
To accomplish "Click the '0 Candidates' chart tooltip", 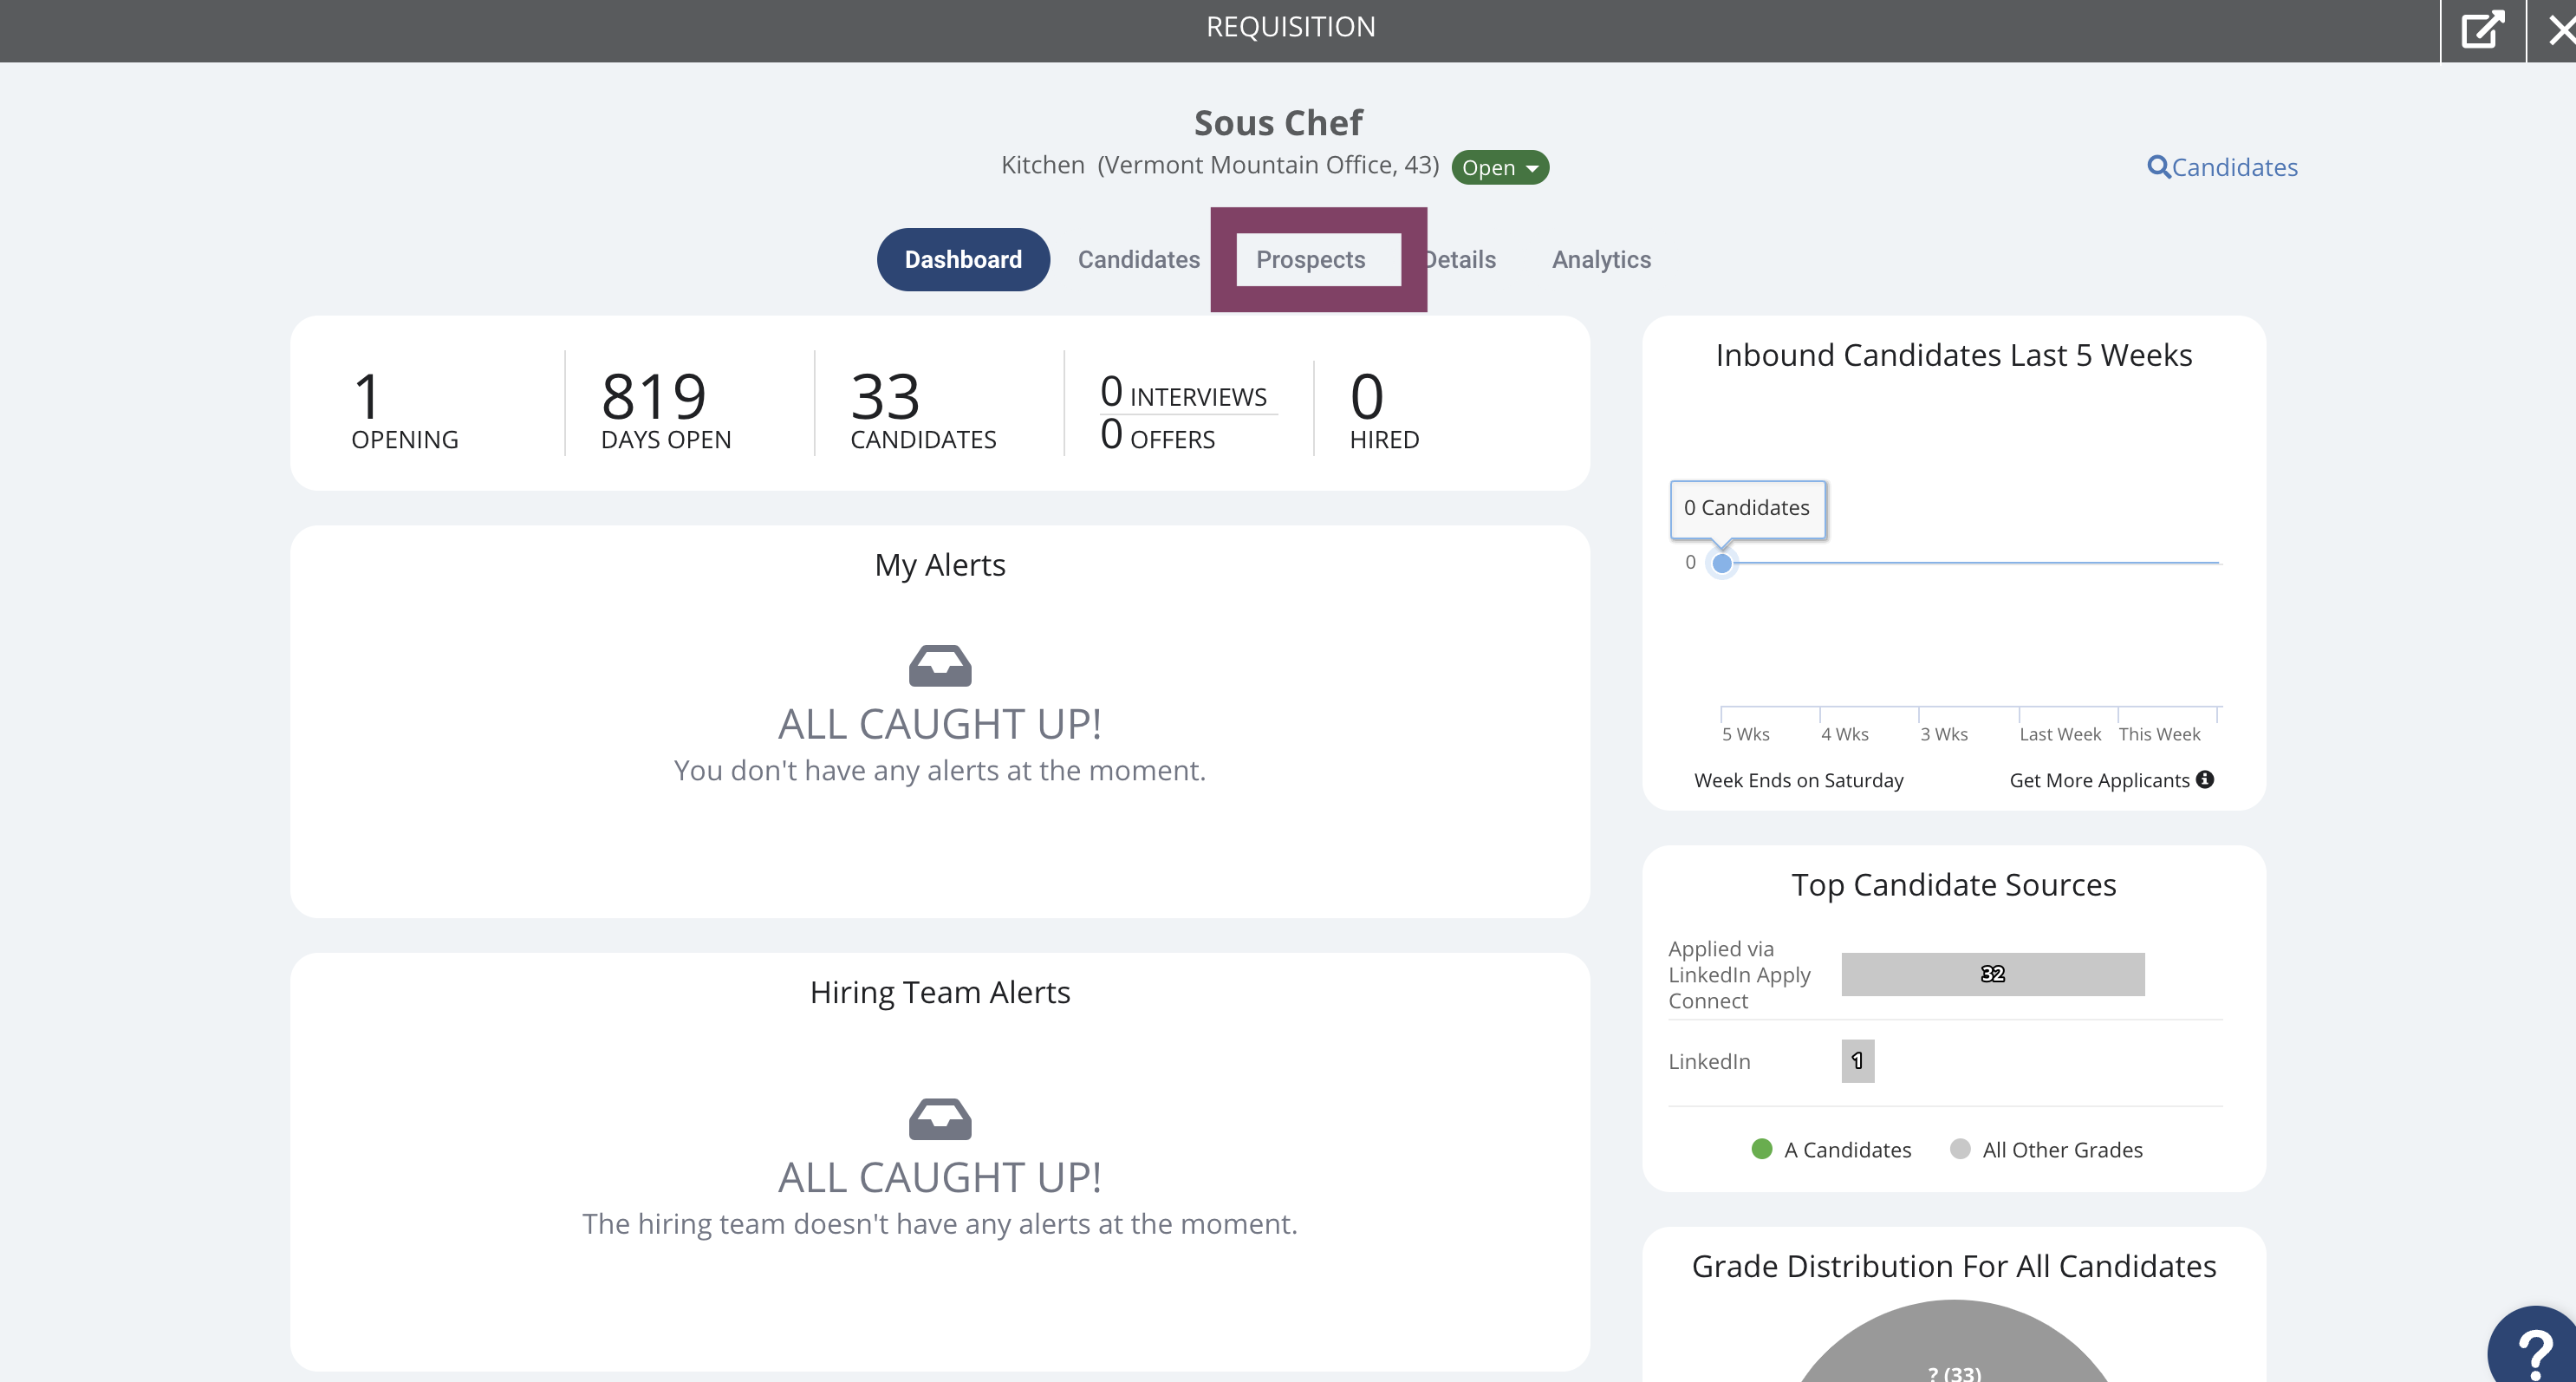I will coord(1747,509).
